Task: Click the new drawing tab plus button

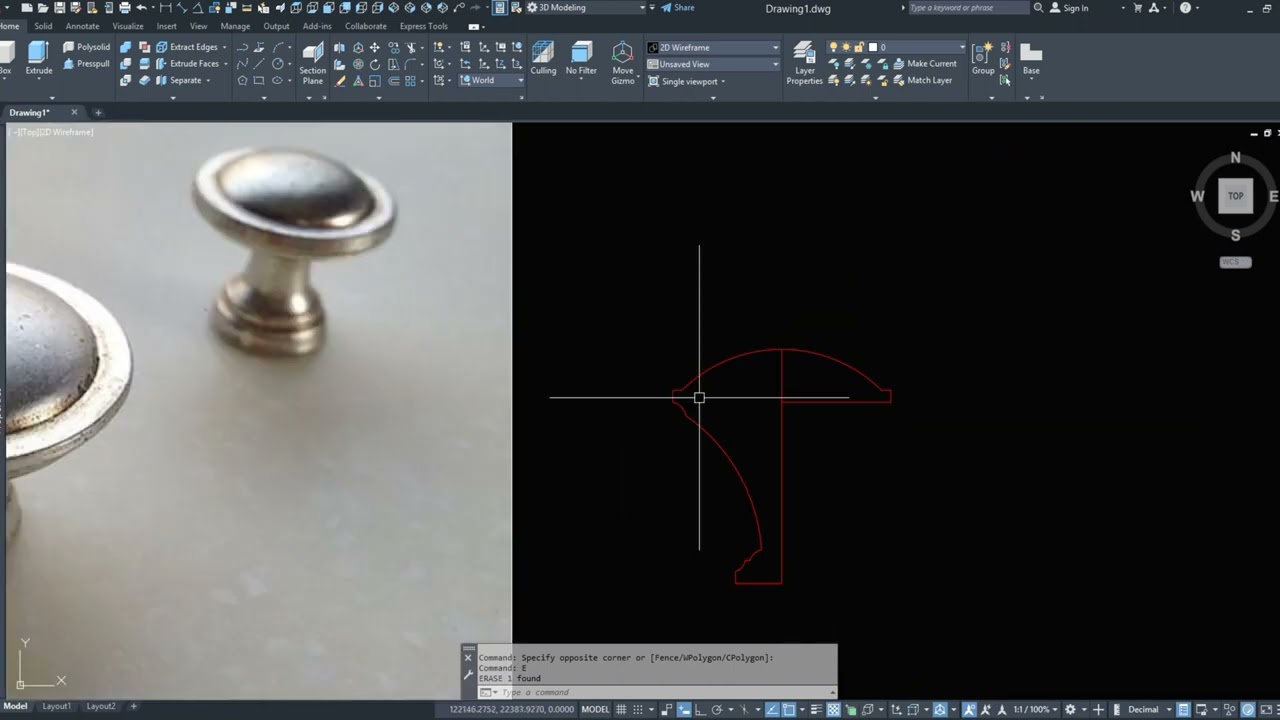Action: point(98,113)
